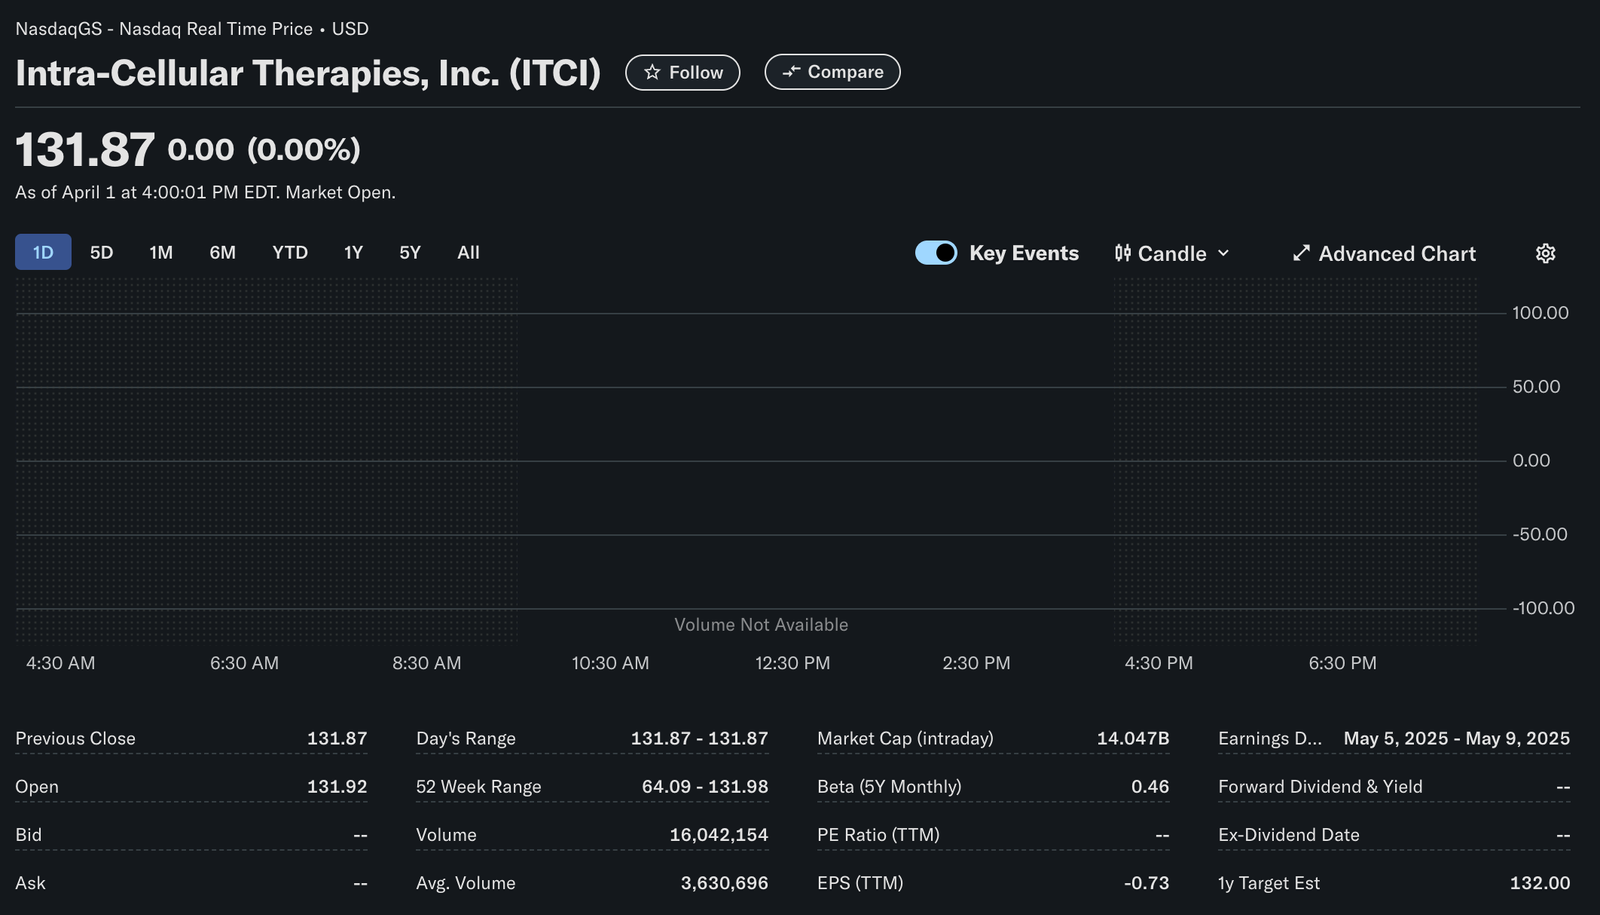Image resolution: width=1600 pixels, height=915 pixels.
Task: Open the Advanced Chart link
Action: [x=1384, y=253]
